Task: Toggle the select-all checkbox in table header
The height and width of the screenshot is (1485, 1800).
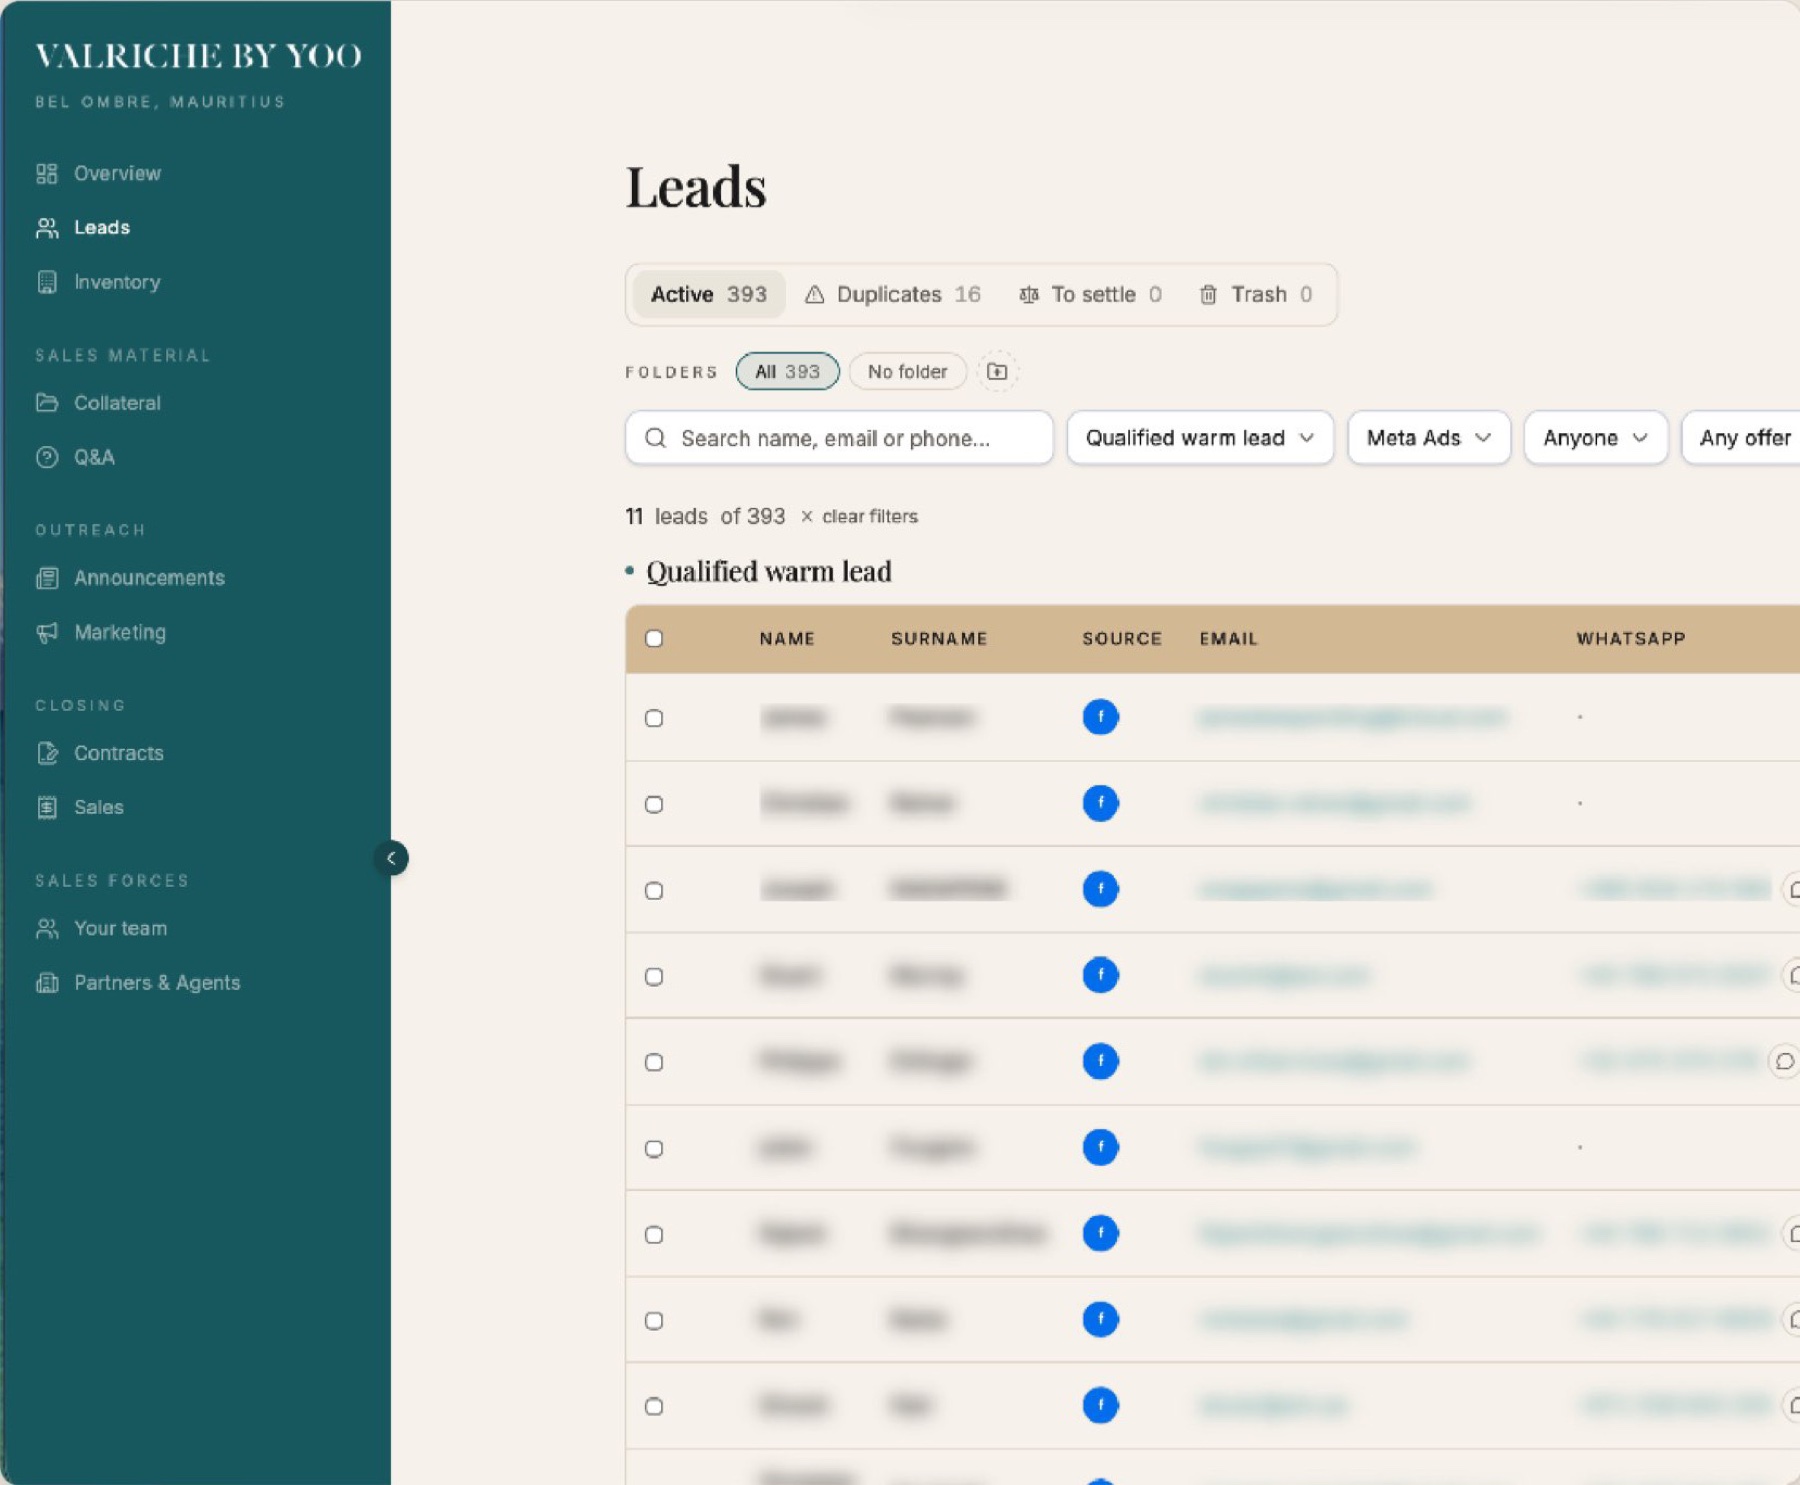Action: [x=654, y=638]
